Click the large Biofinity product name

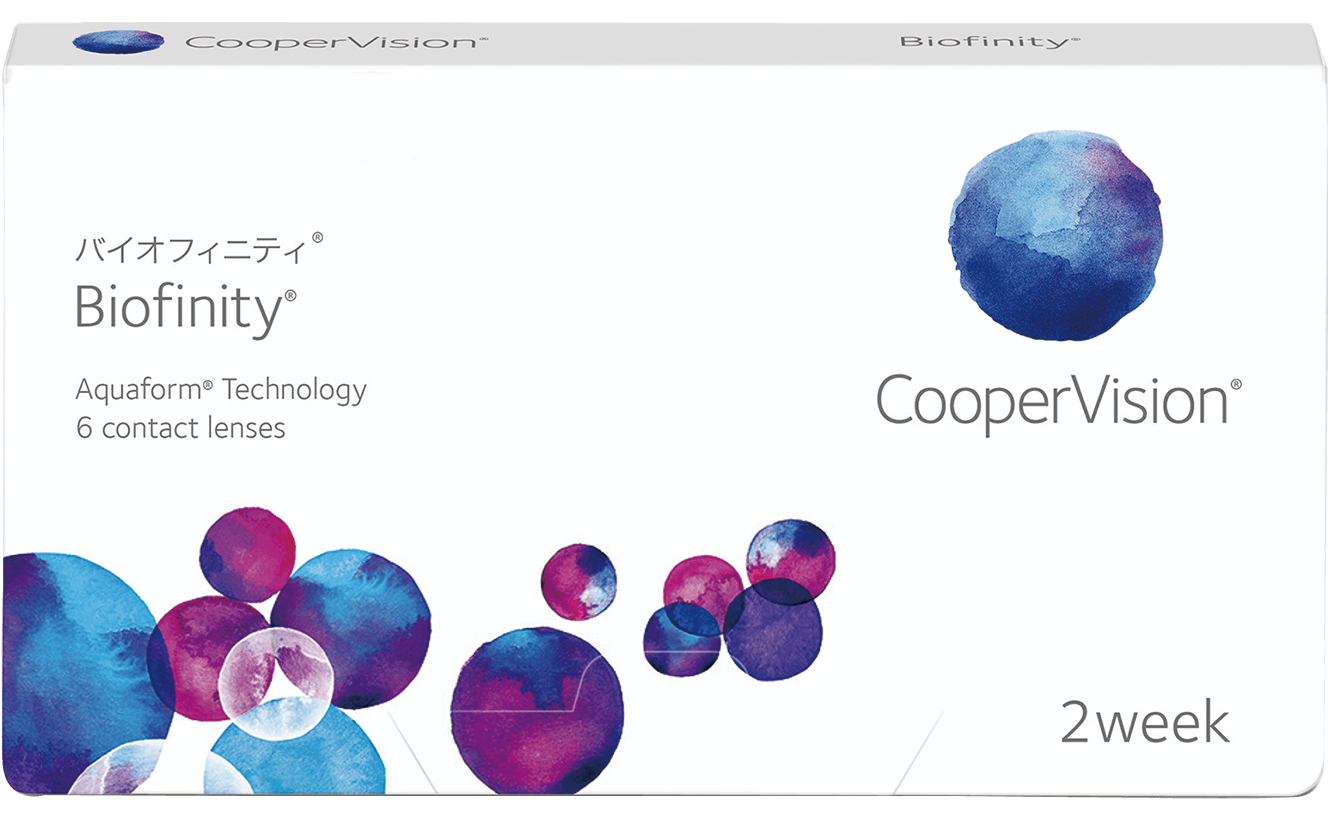coord(186,309)
